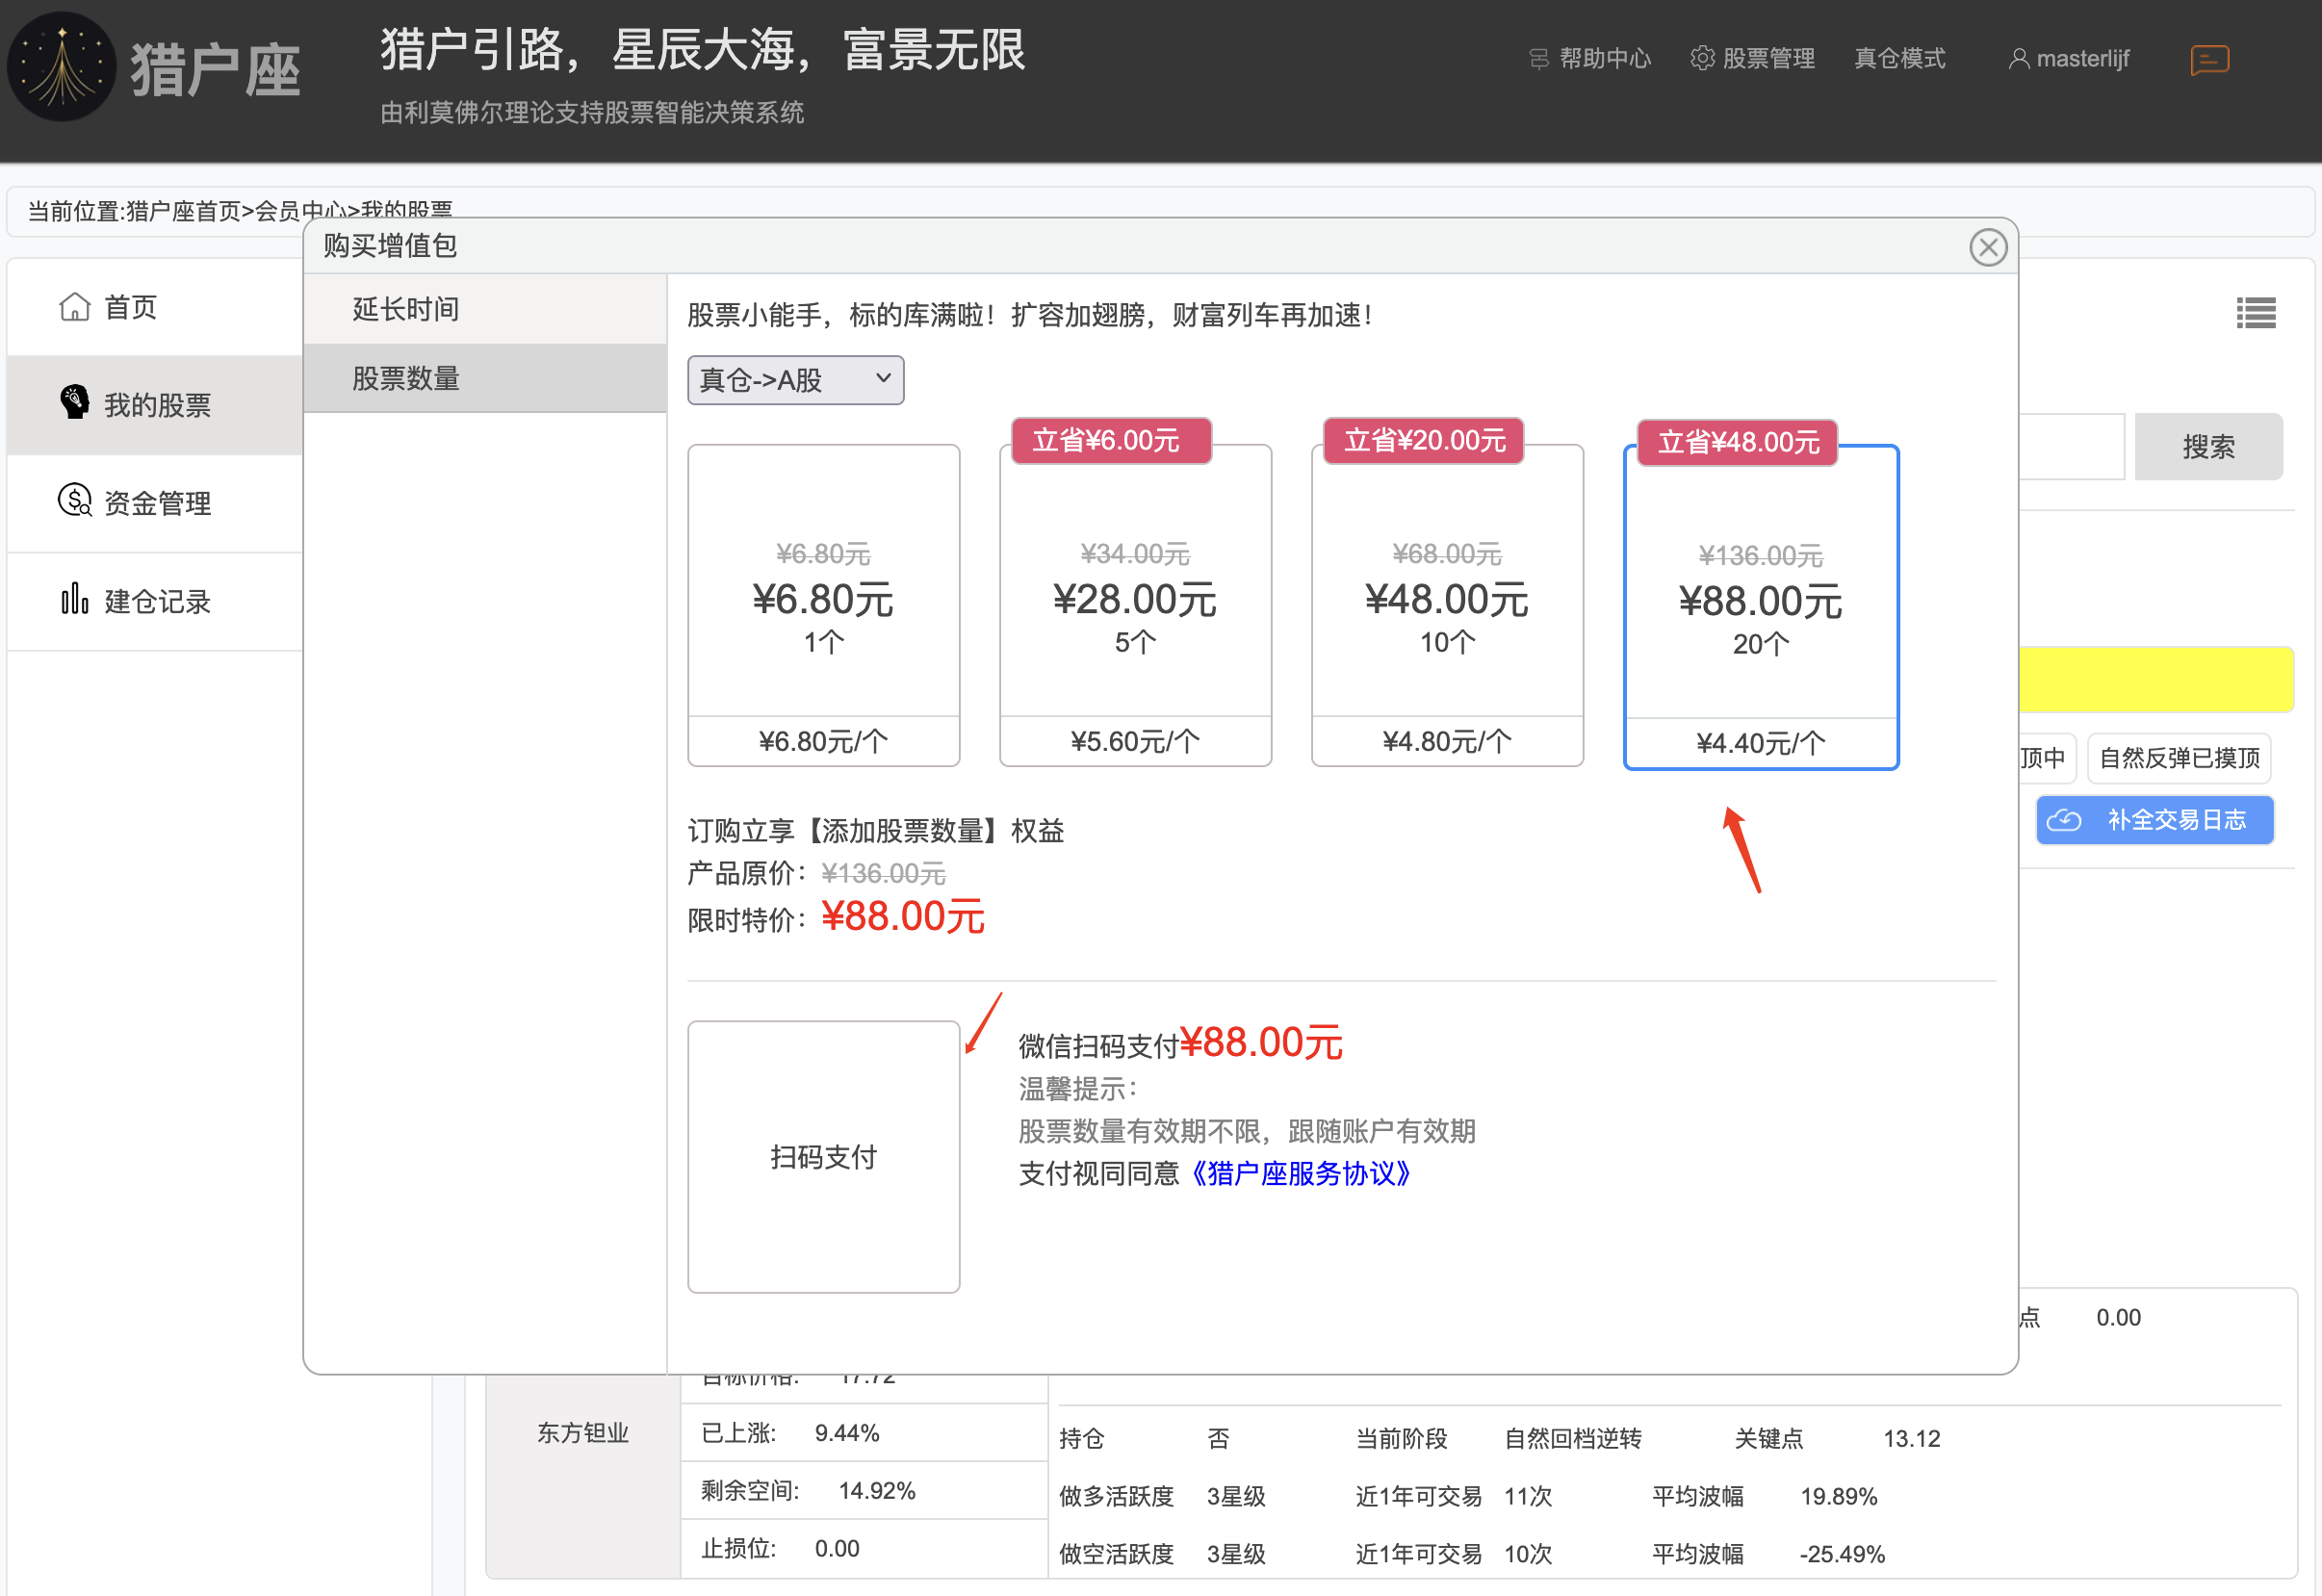Open 股票管理 gear settings
The image size is (2322, 1596).
tap(1752, 59)
